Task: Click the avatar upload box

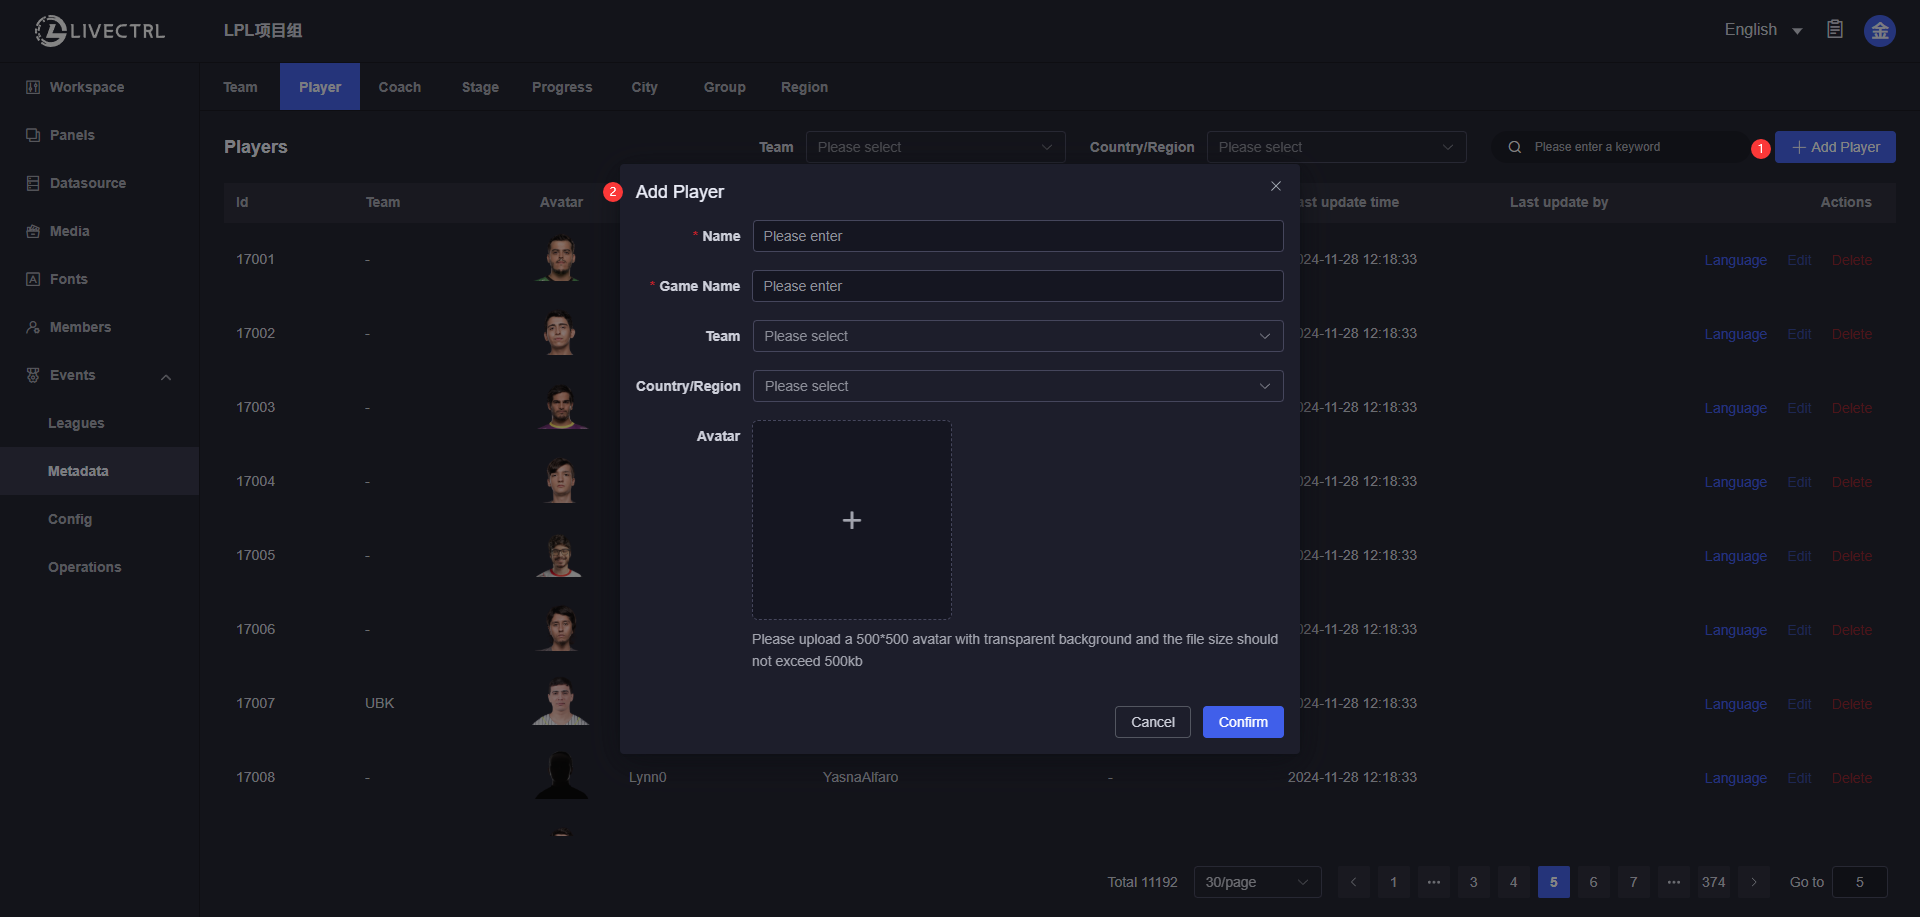Action: coord(851,520)
